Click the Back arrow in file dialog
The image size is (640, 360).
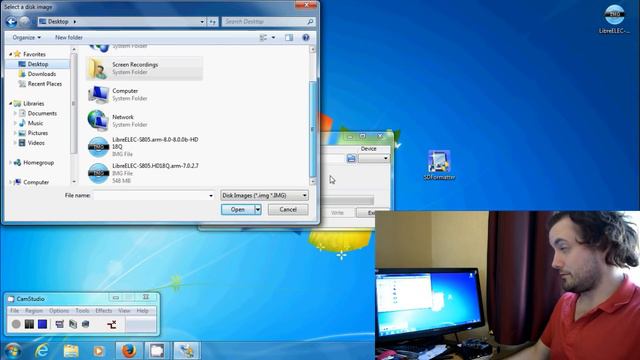pos(11,22)
